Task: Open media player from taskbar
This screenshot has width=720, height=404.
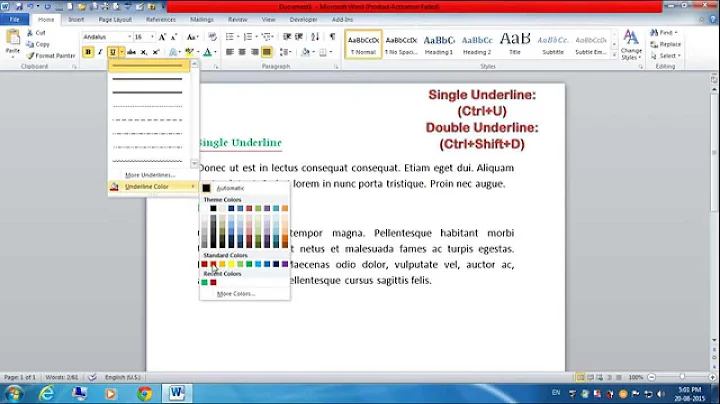Action: point(111,393)
